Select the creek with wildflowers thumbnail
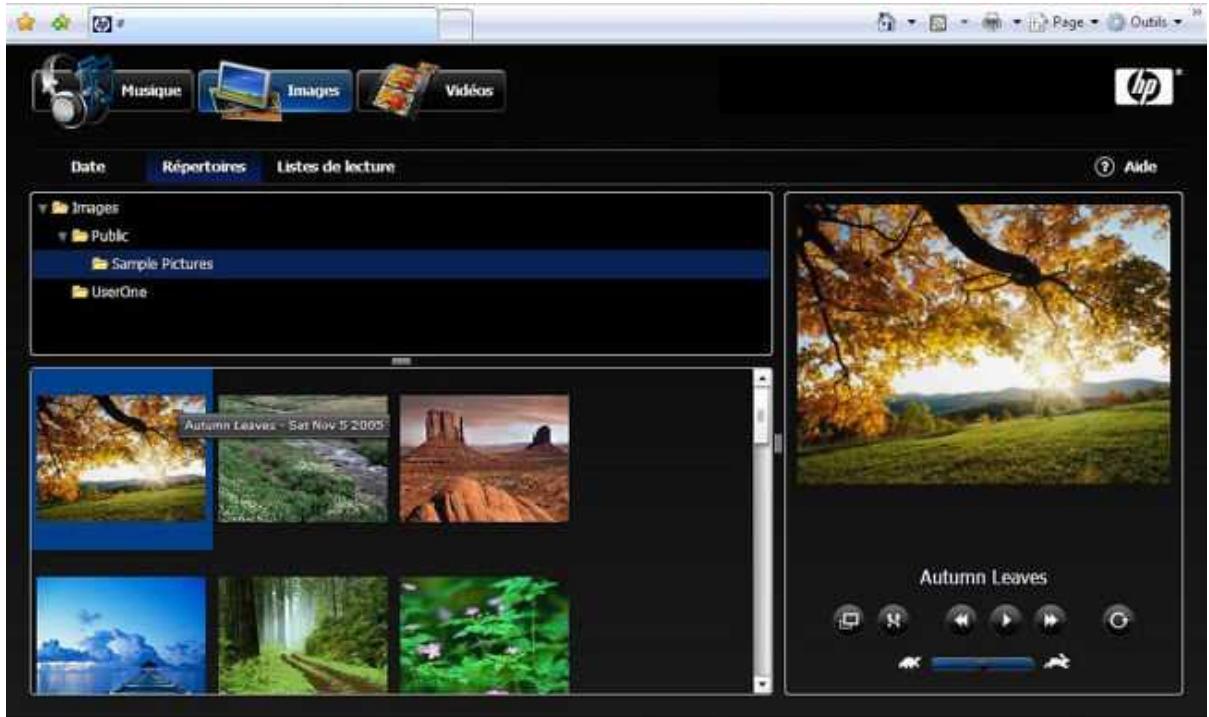The width and height of the screenshot is (1209, 717). tap(303, 458)
